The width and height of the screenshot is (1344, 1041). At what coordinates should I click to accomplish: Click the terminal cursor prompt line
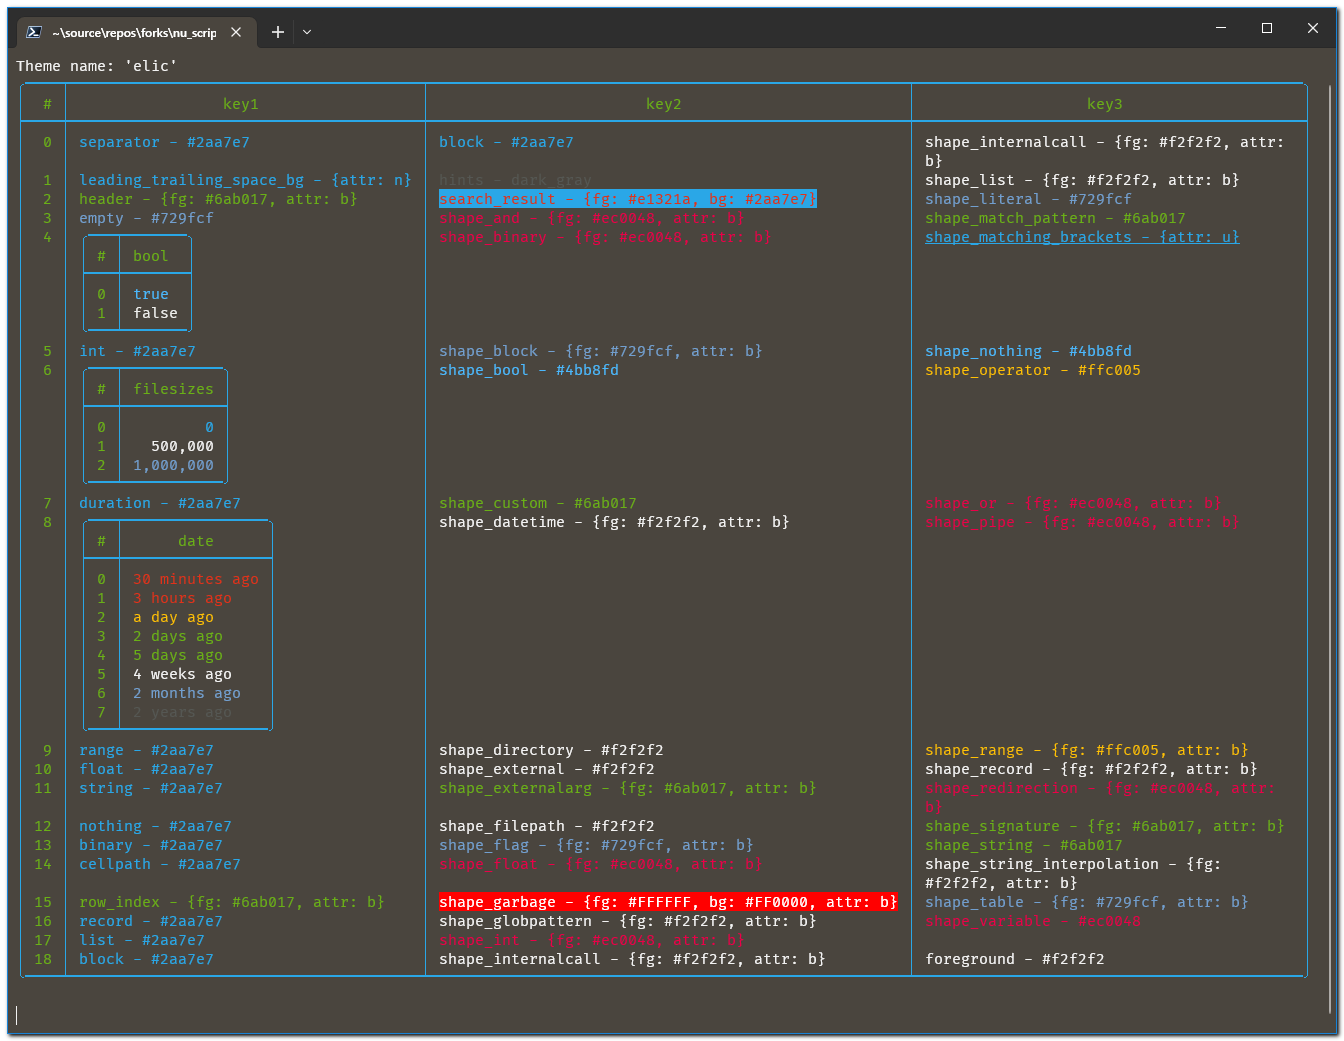pos(17,1015)
